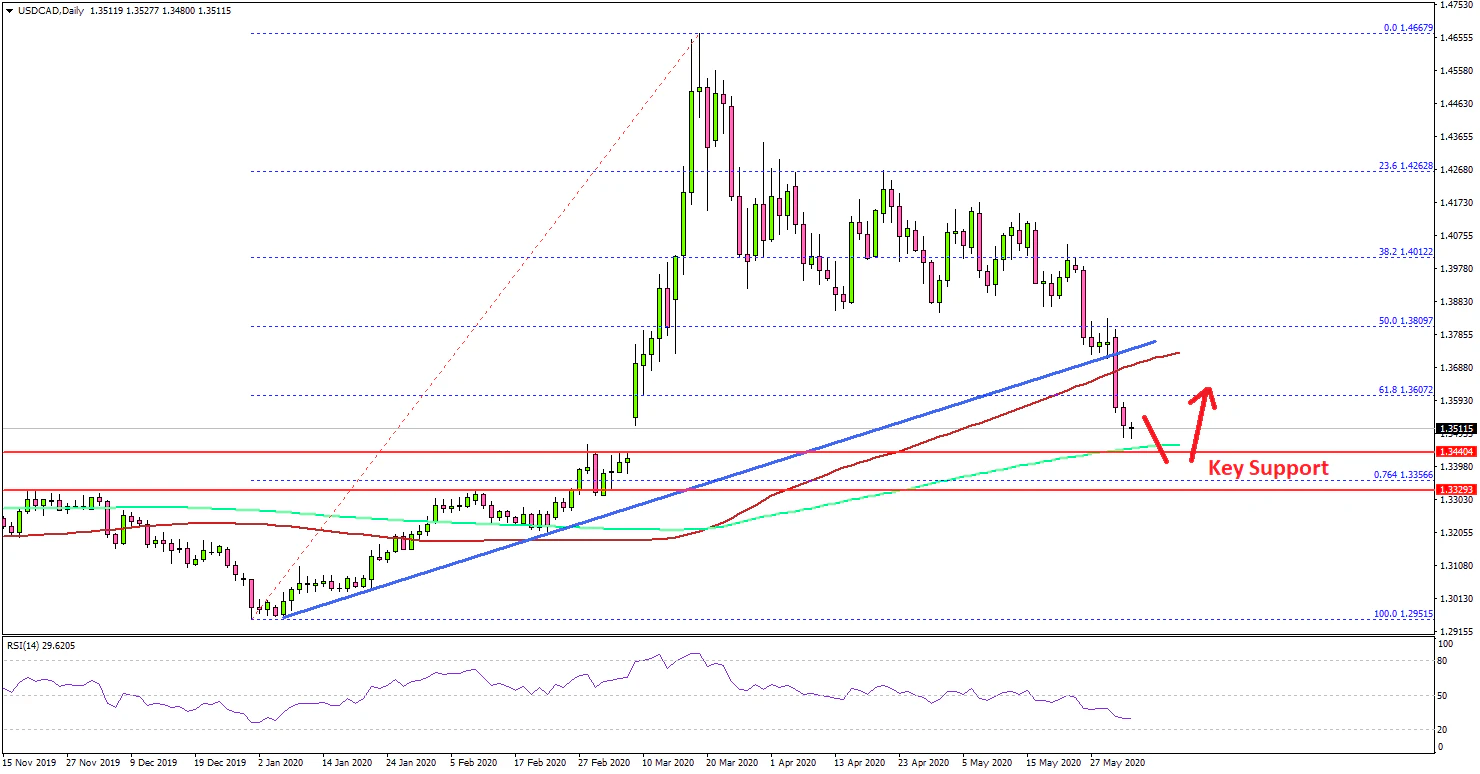
Task: Select the red 1.32993 price tag
Action: point(1455,490)
